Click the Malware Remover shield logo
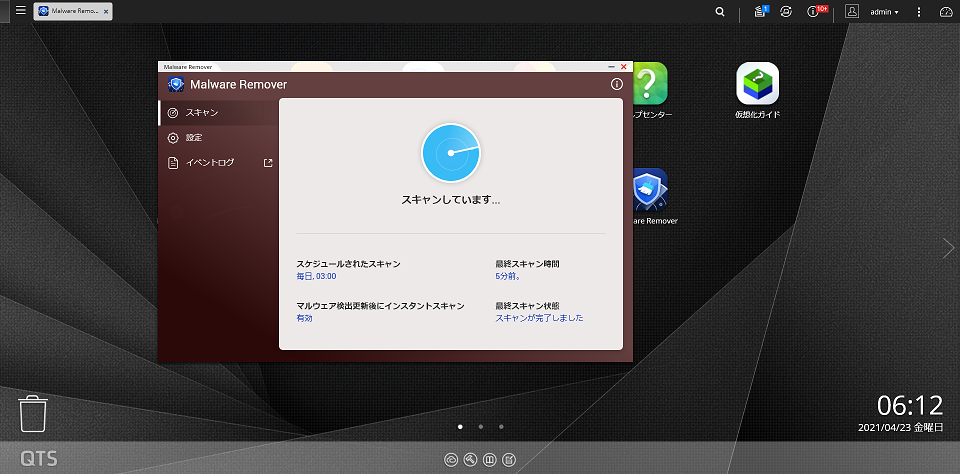Screen dimensions: 960x474 tap(176, 85)
